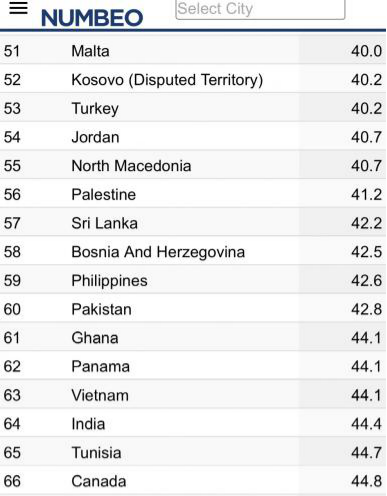Select Vietnam ranked 63
Screen dimensions: 387x496
[100, 395]
